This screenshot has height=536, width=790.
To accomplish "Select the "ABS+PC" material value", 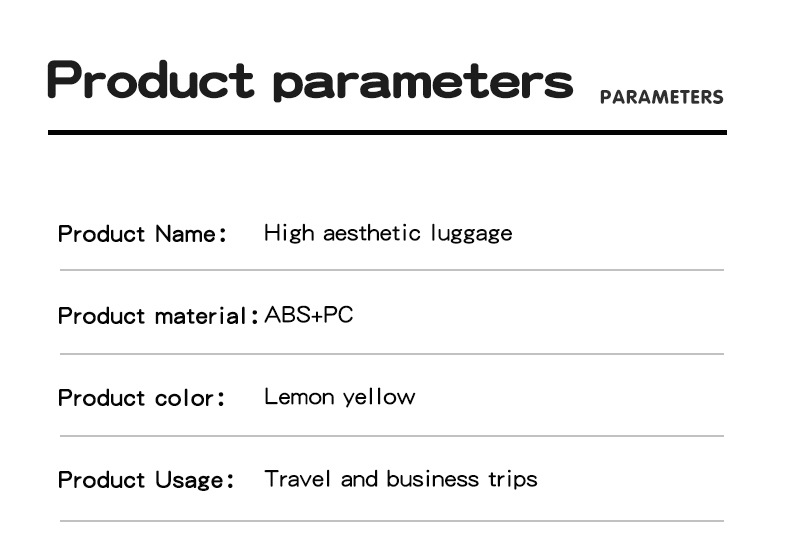I will pyautogui.click(x=309, y=316).
